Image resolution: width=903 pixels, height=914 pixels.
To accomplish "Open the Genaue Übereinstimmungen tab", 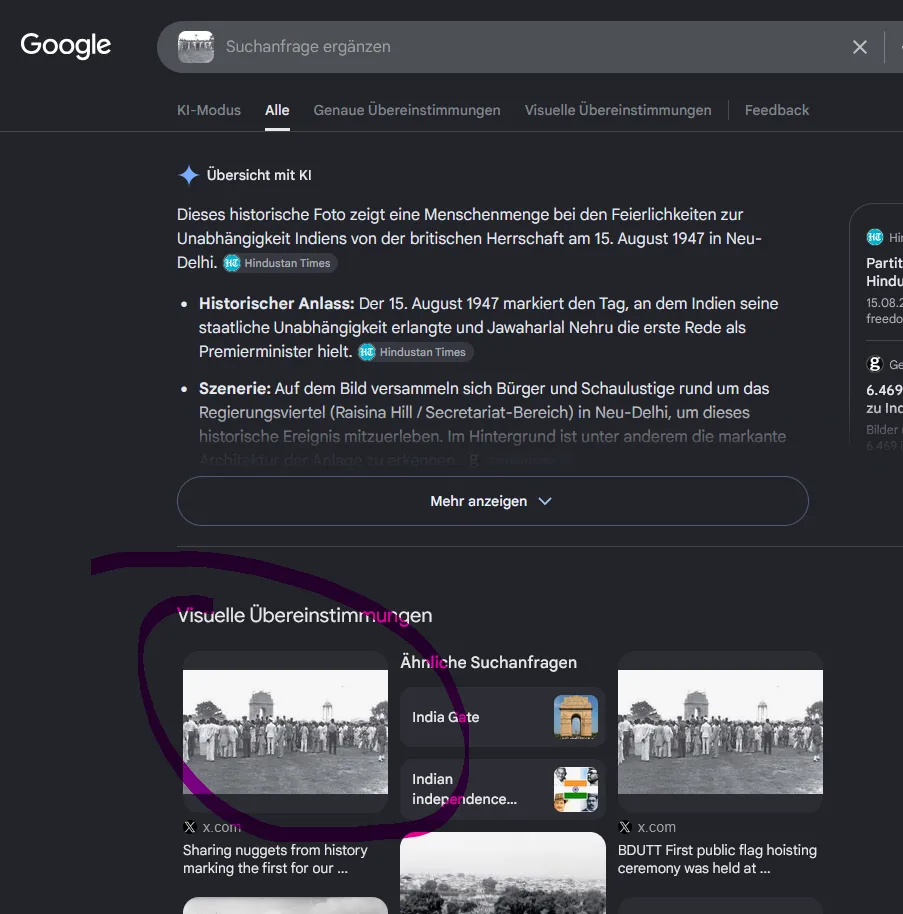I will point(407,110).
